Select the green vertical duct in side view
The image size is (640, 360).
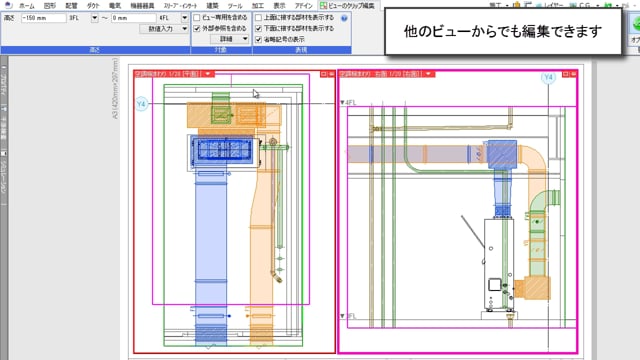[x=537, y=245]
